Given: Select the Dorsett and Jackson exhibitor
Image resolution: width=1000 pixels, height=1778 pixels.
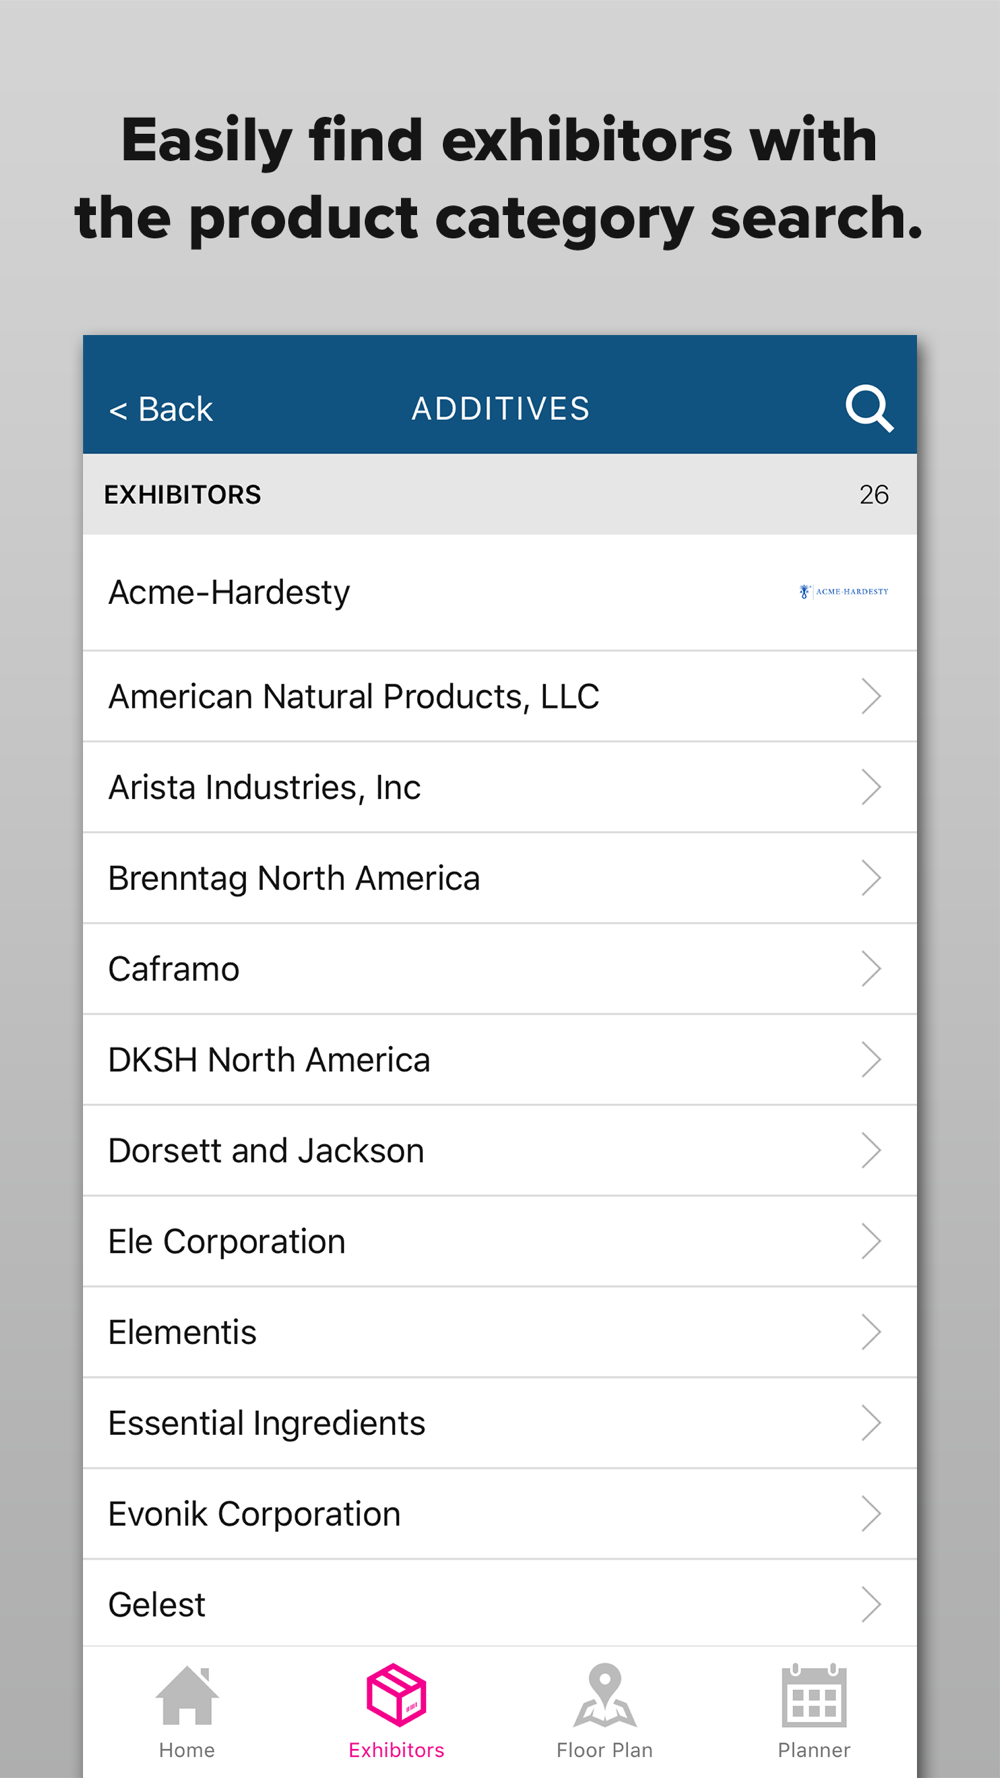Looking at the screenshot, I should coord(500,1151).
